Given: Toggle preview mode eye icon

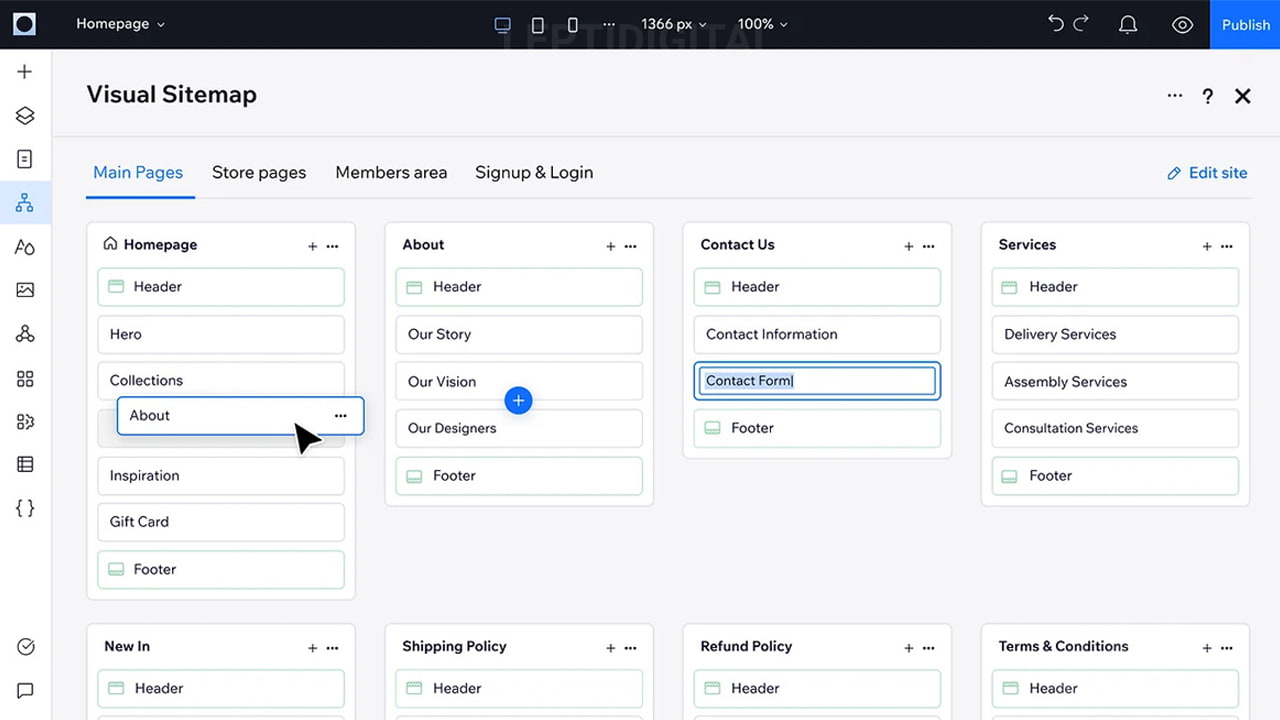Looking at the screenshot, I should 1182,24.
